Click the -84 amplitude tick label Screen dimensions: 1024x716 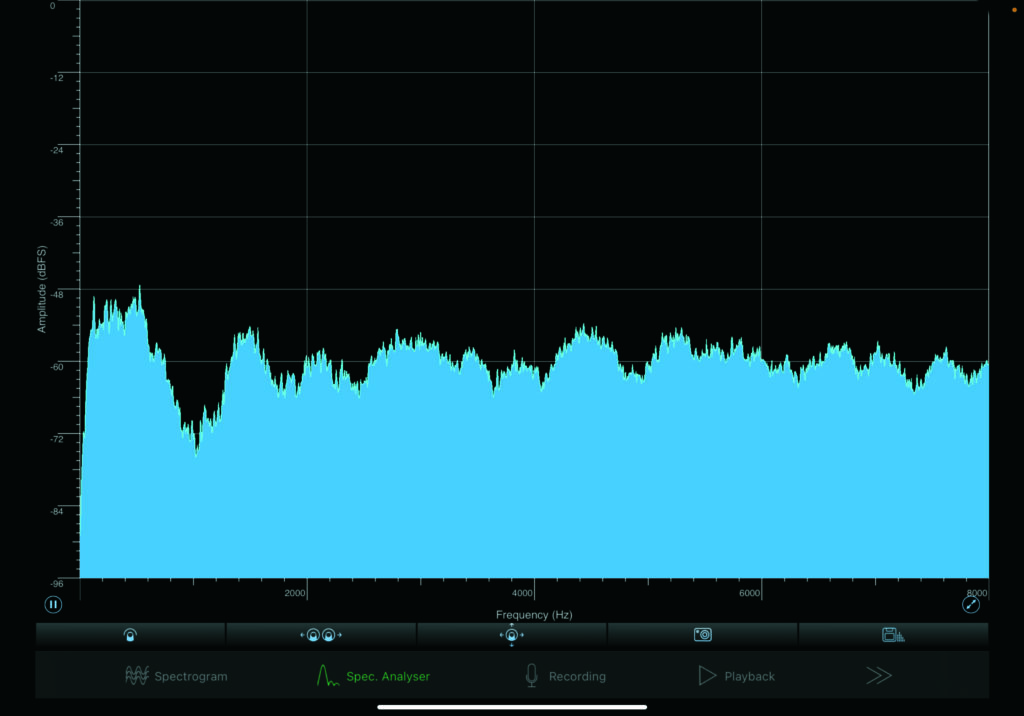pos(57,512)
